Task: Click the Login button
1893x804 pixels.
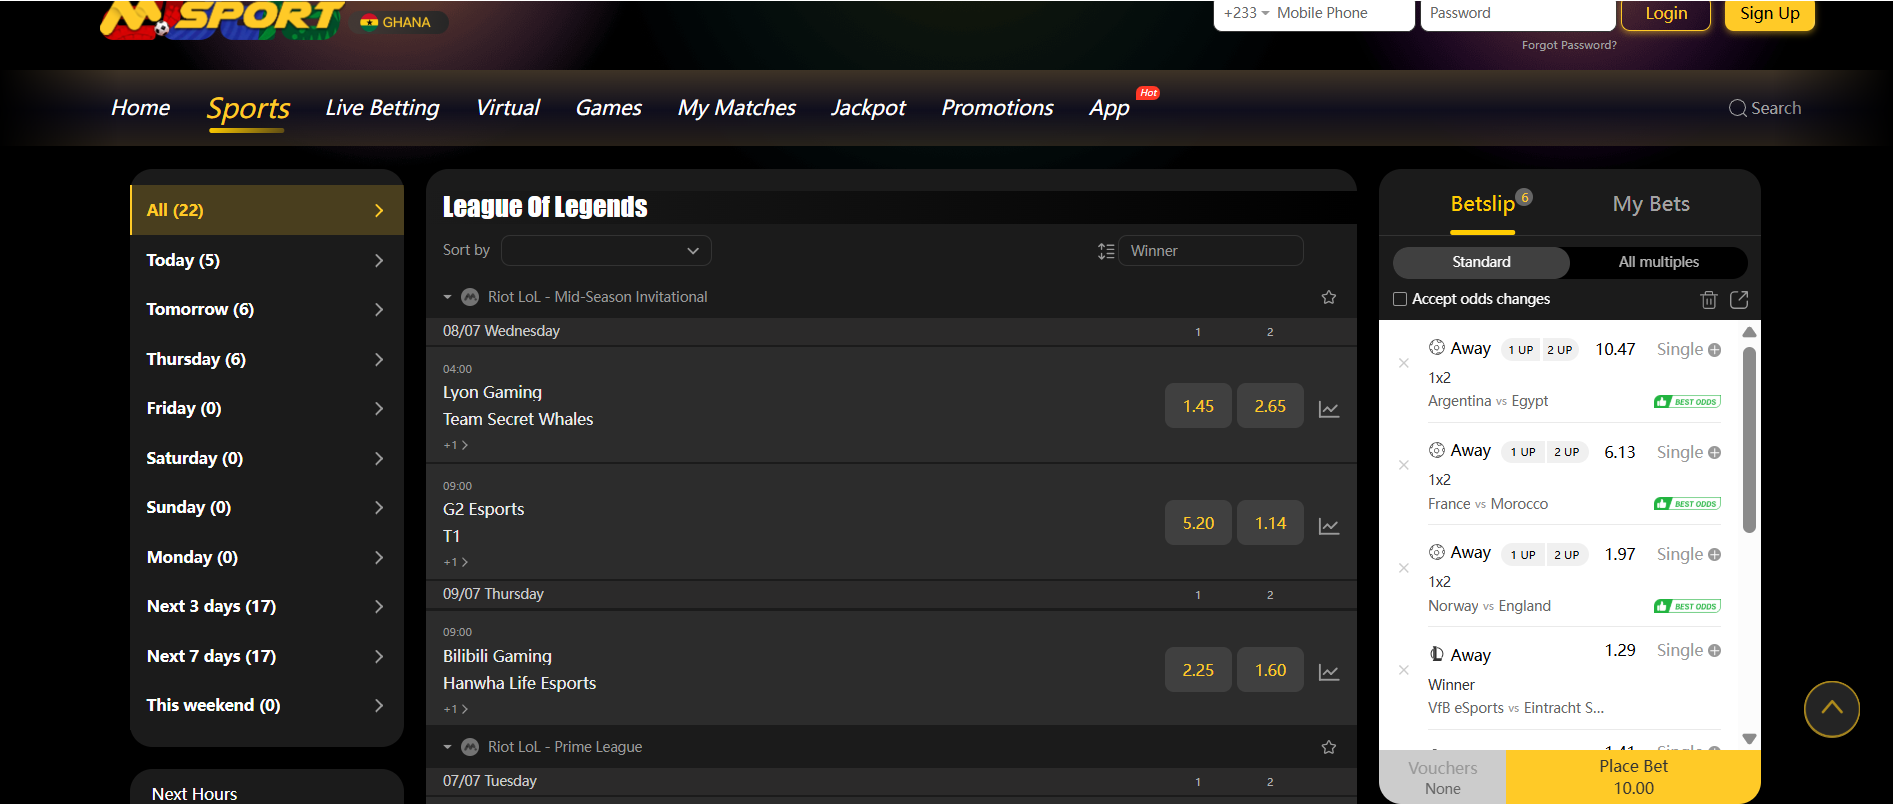Action: point(1666,14)
